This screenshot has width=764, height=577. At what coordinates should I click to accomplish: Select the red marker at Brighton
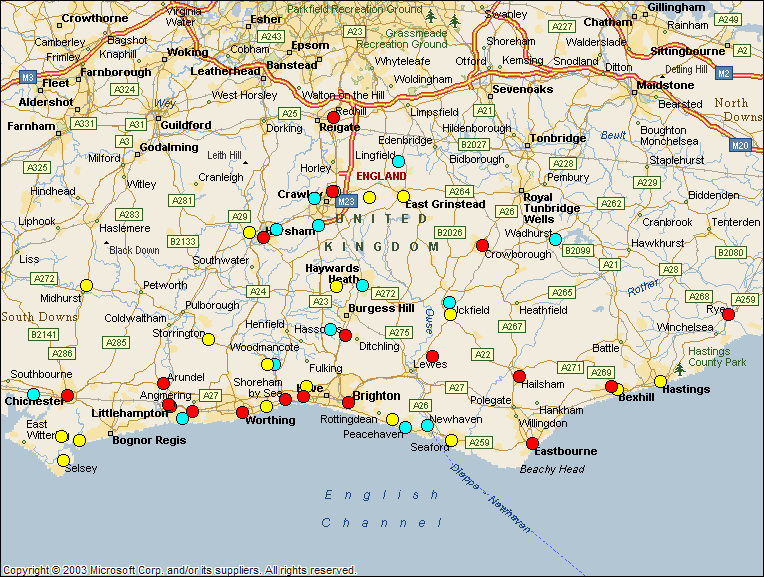[348, 402]
